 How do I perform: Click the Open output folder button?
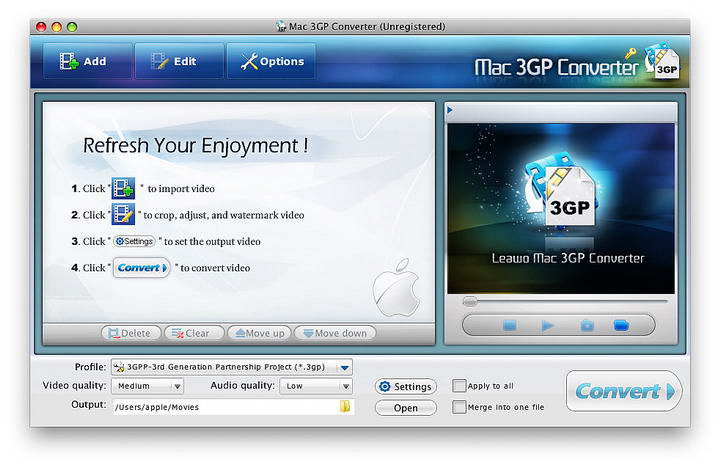pos(405,408)
